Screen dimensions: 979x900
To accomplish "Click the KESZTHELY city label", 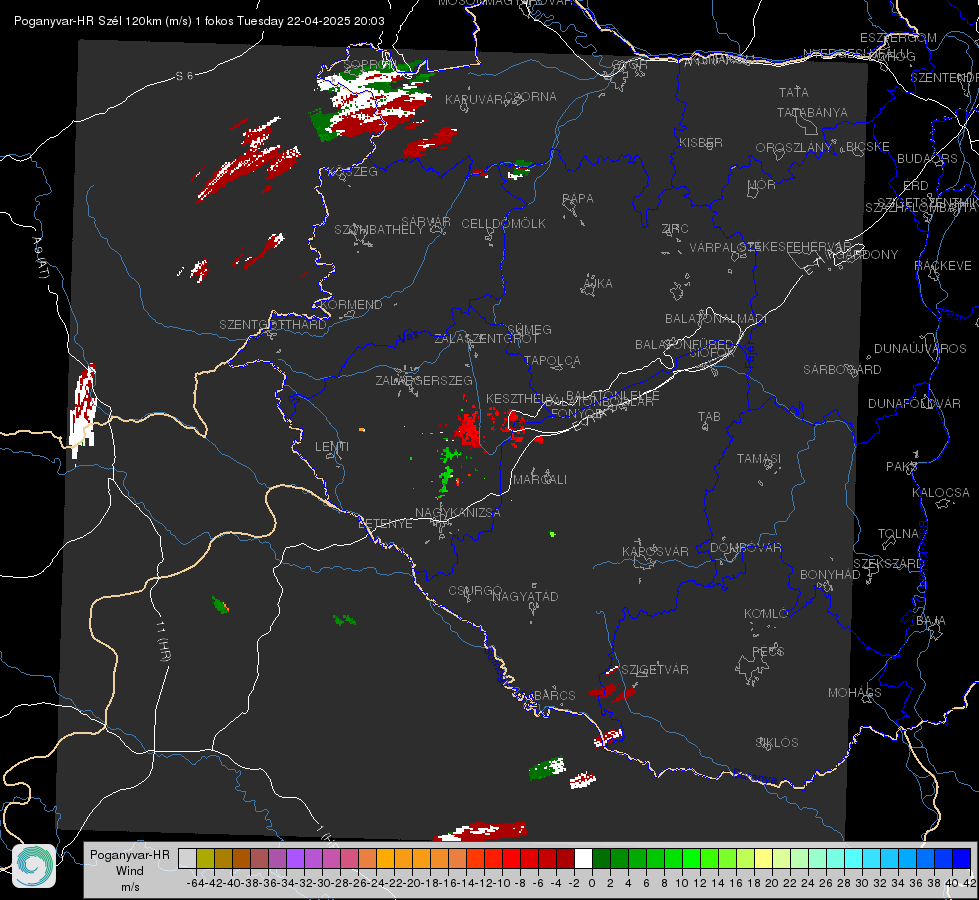I will coord(520,398).
